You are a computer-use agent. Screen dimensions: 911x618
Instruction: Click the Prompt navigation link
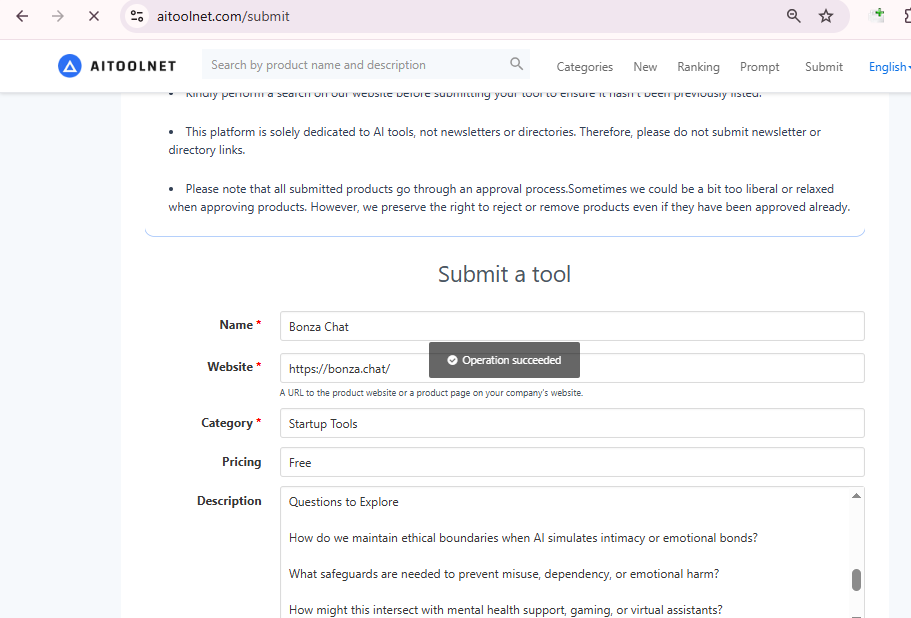(x=759, y=67)
